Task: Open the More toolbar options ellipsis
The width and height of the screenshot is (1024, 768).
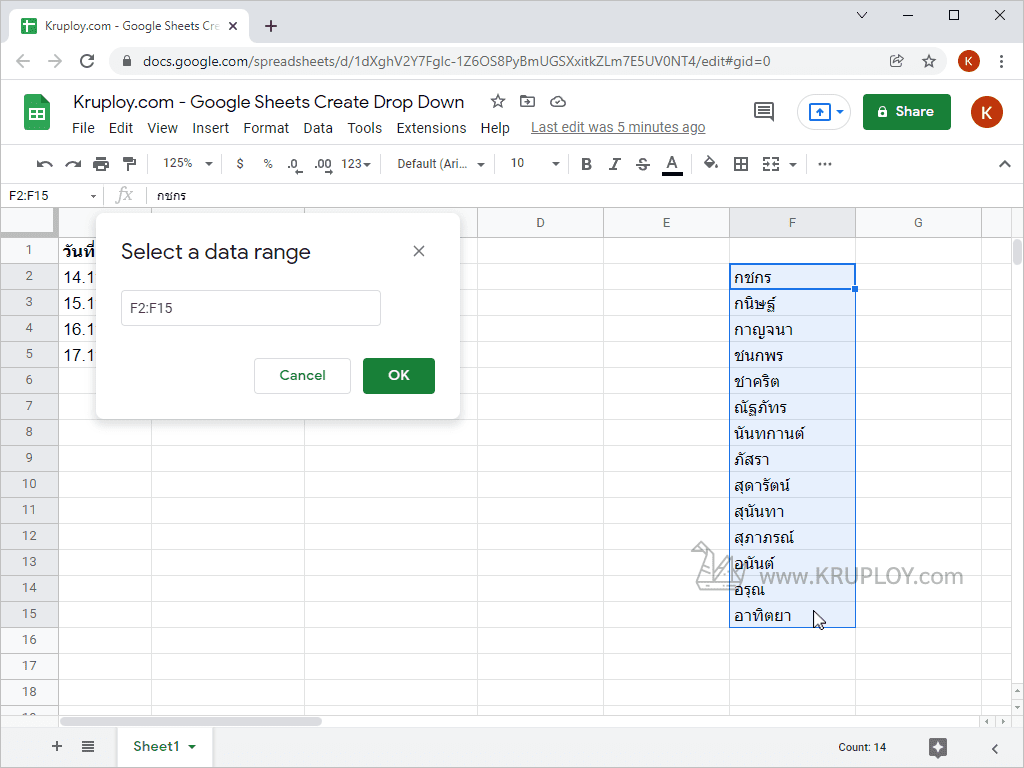Action: click(x=825, y=164)
